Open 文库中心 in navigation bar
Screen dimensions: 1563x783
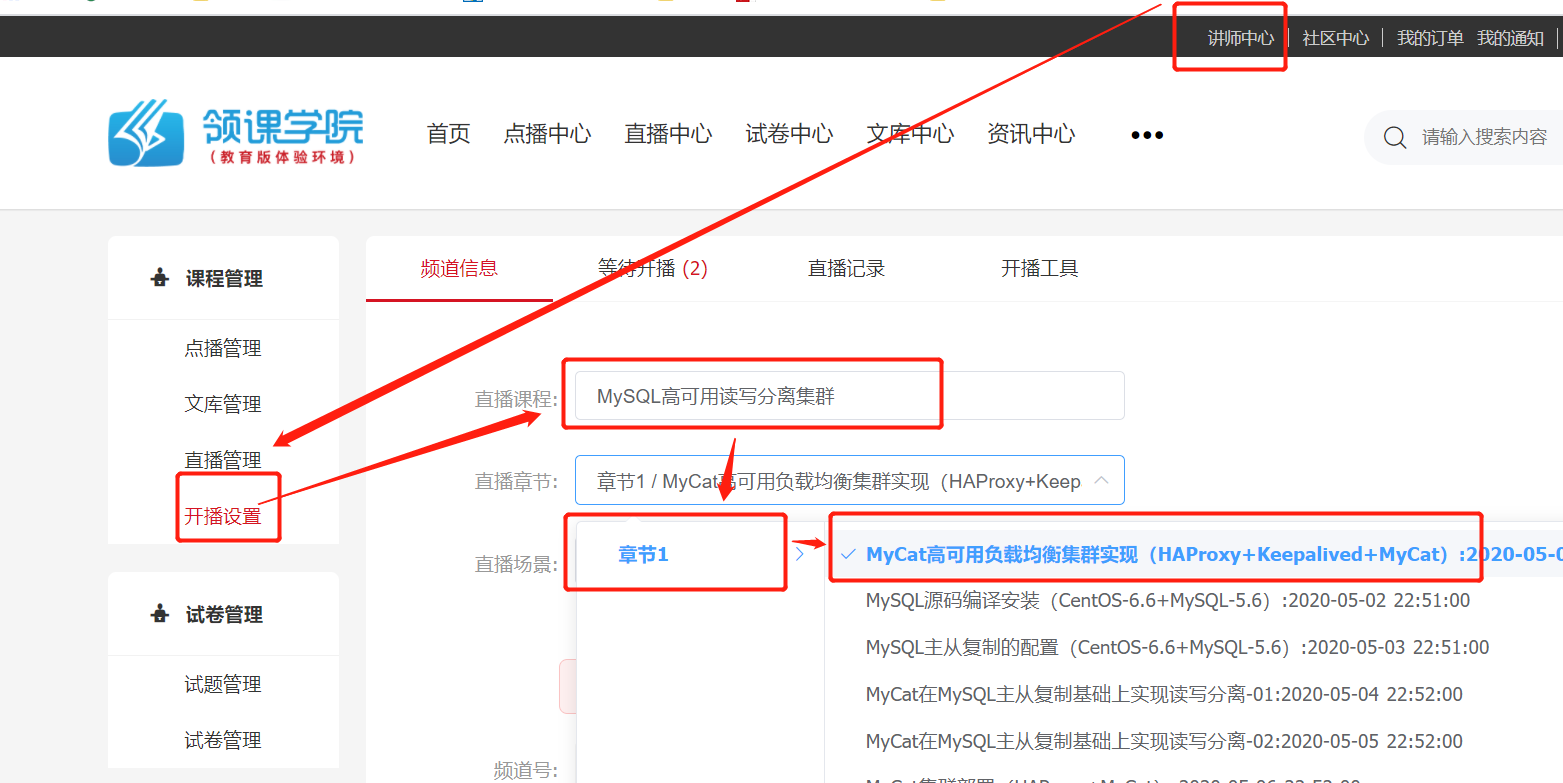click(x=910, y=134)
